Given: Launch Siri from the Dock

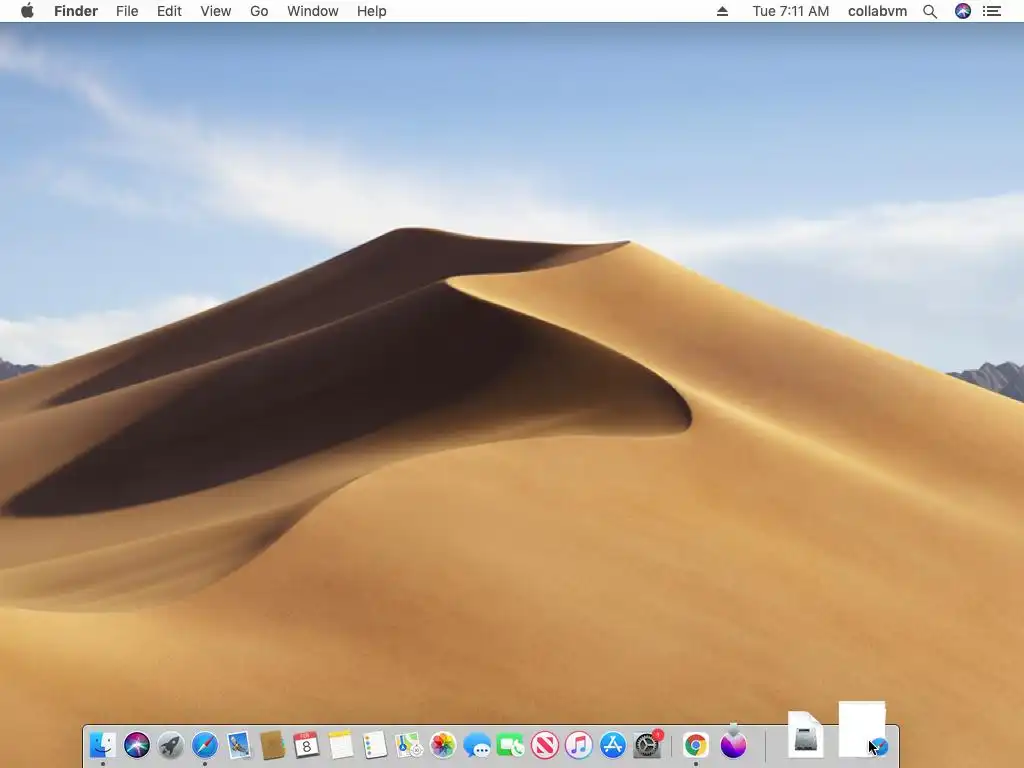Looking at the screenshot, I should [136, 744].
